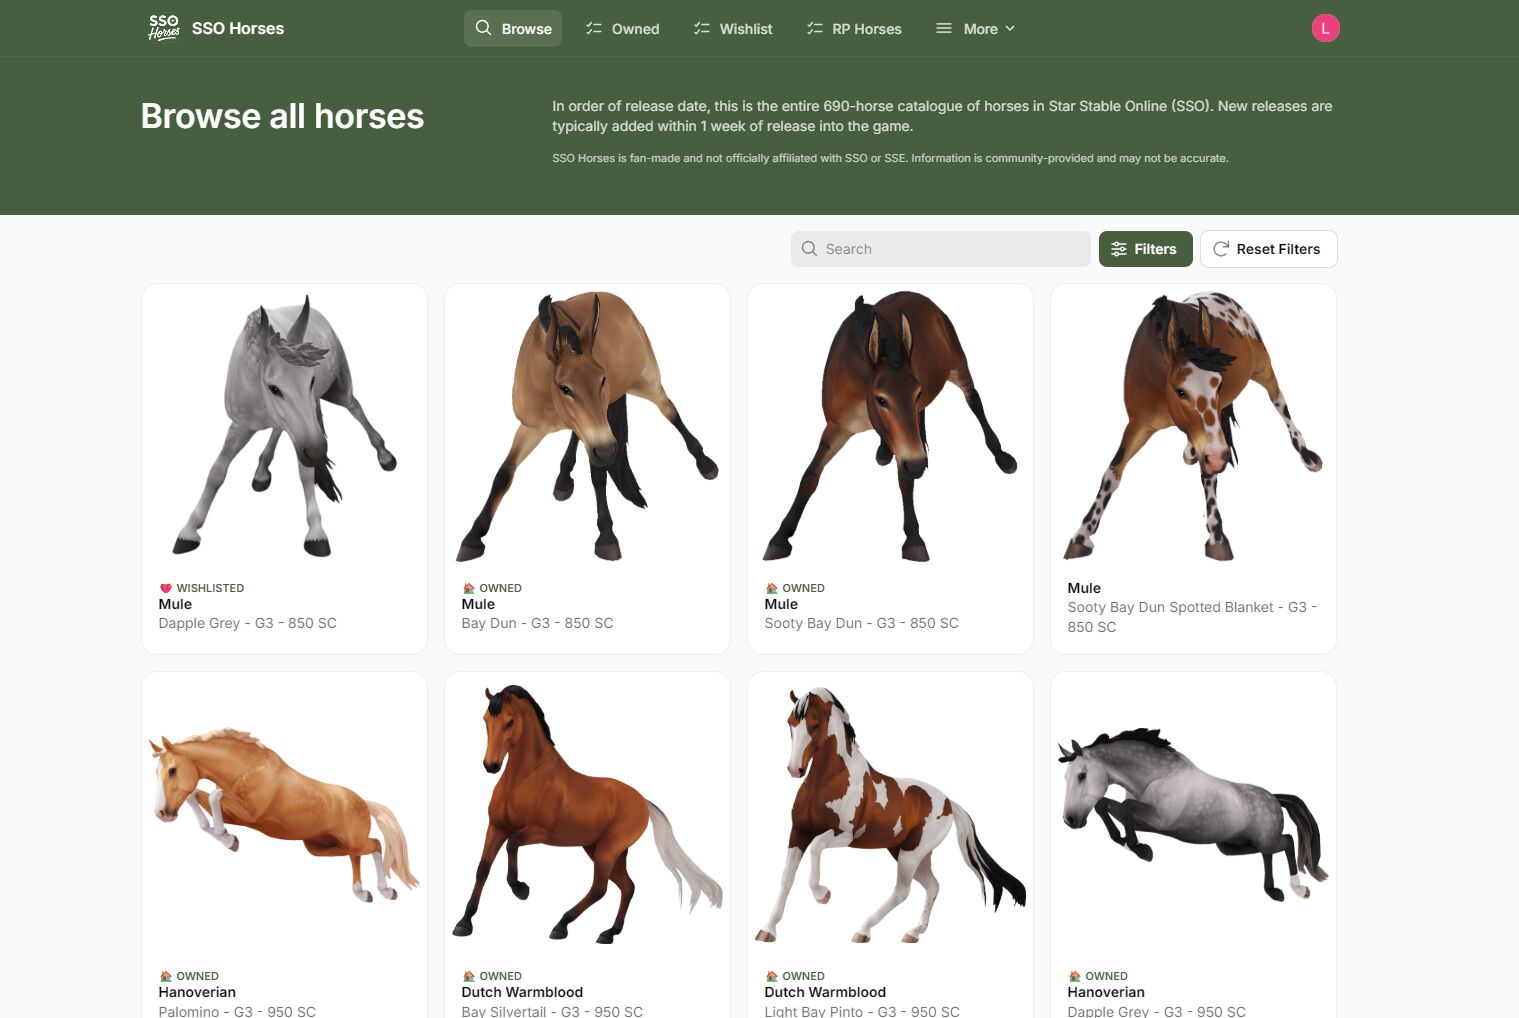
Task: Click the owned stable icon on Sooty Bay Dun Mule
Action: pyautogui.click(x=771, y=588)
